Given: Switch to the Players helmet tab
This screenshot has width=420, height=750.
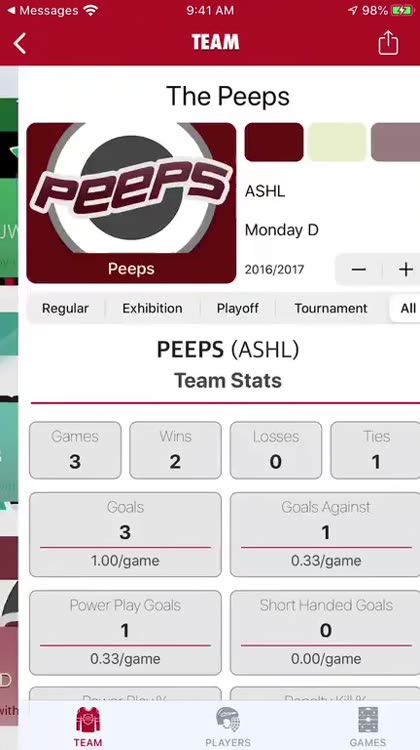Looking at the screenshot, I should pyautogui.click(x=228, y=727).
